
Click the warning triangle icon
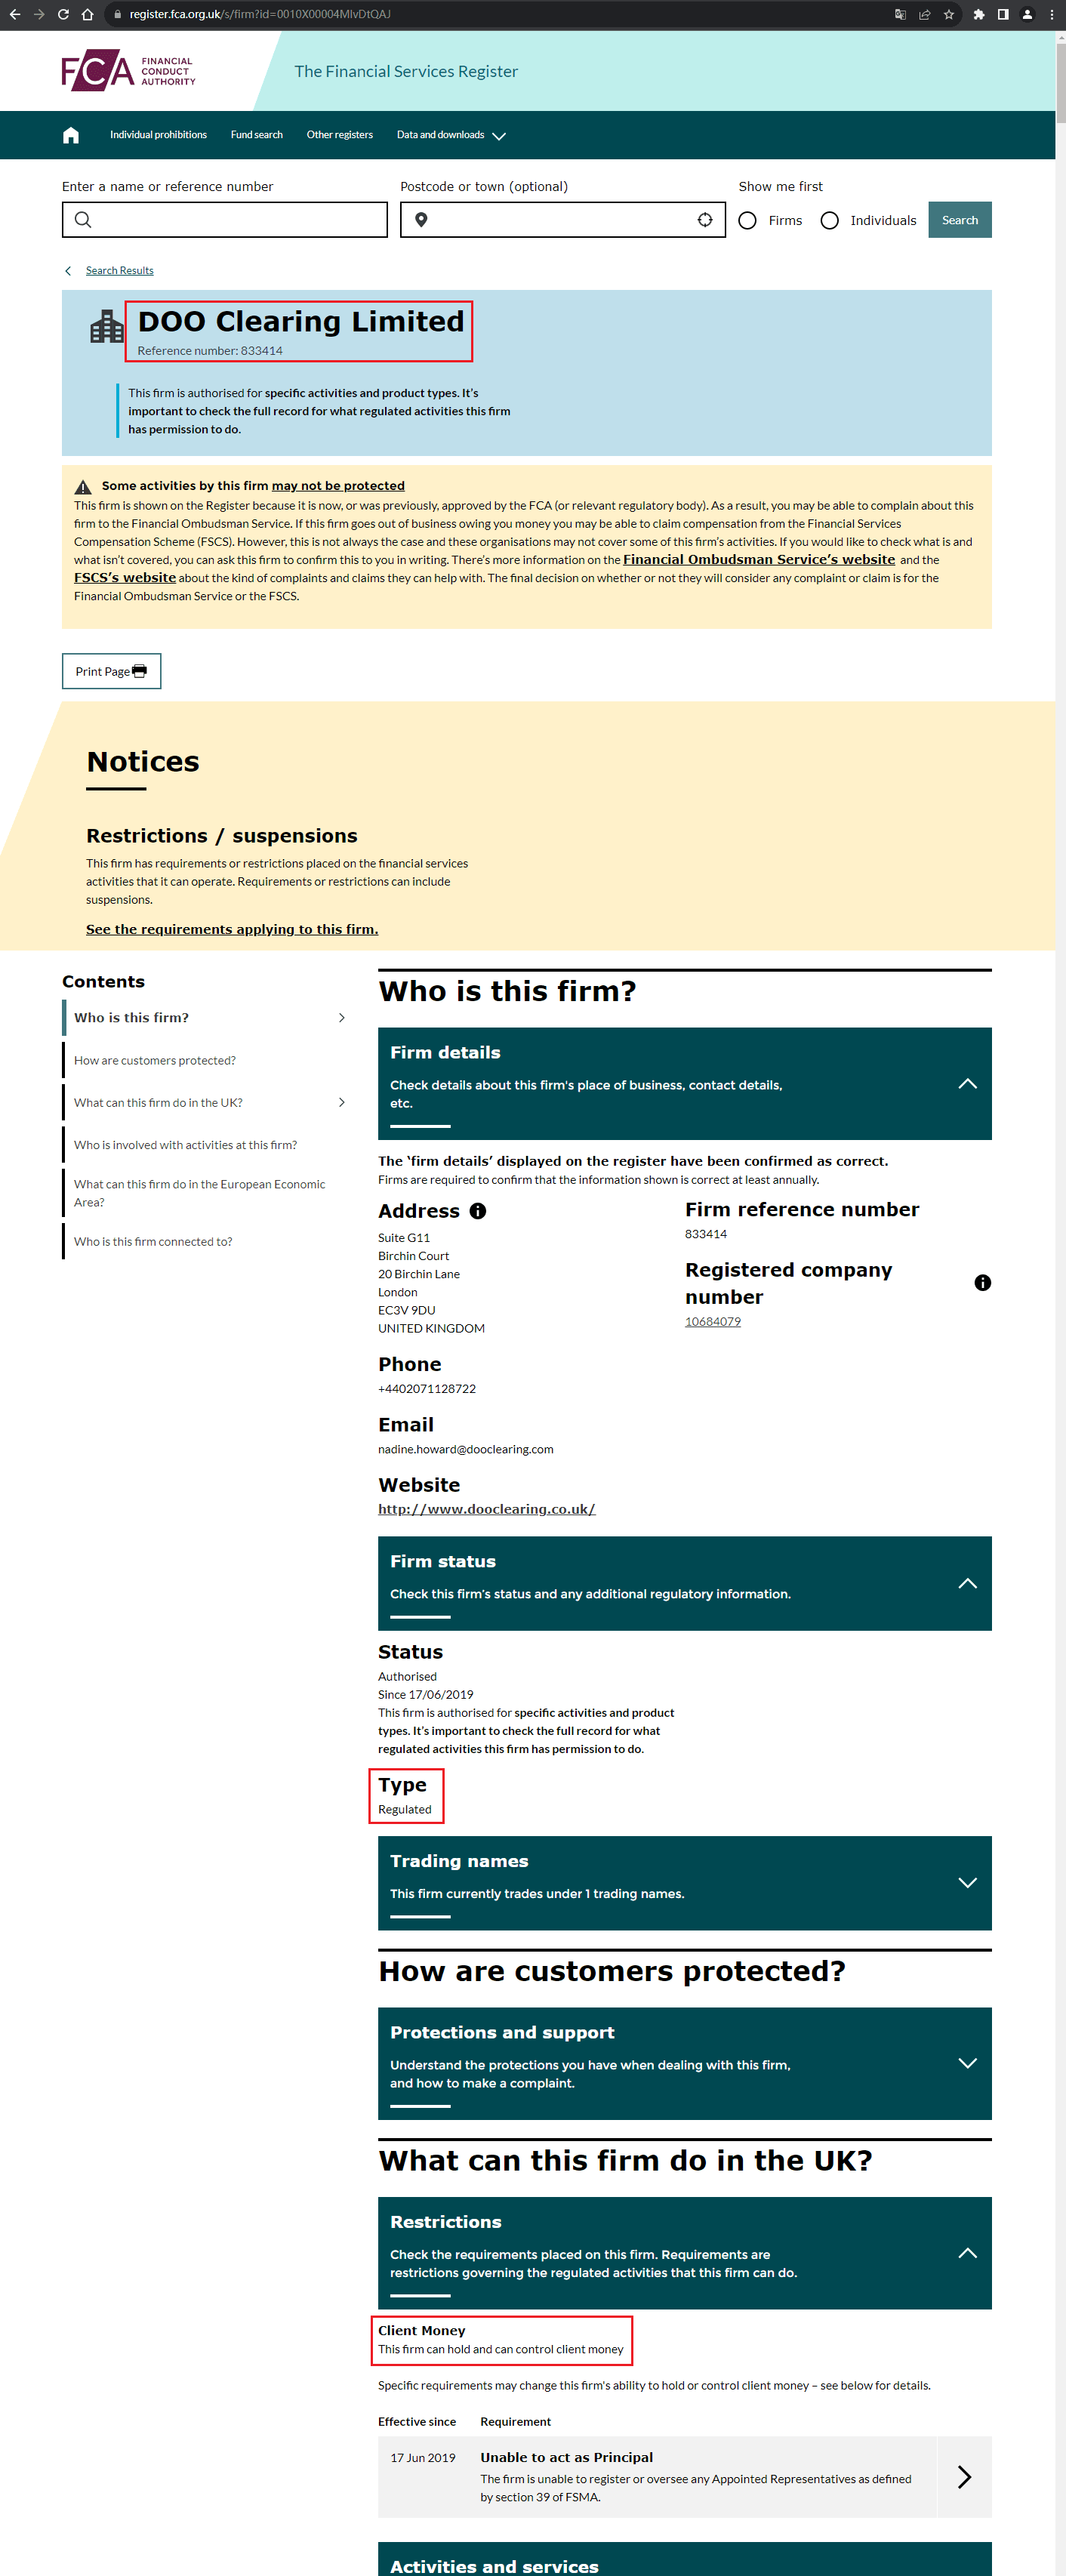click(83, 487)
